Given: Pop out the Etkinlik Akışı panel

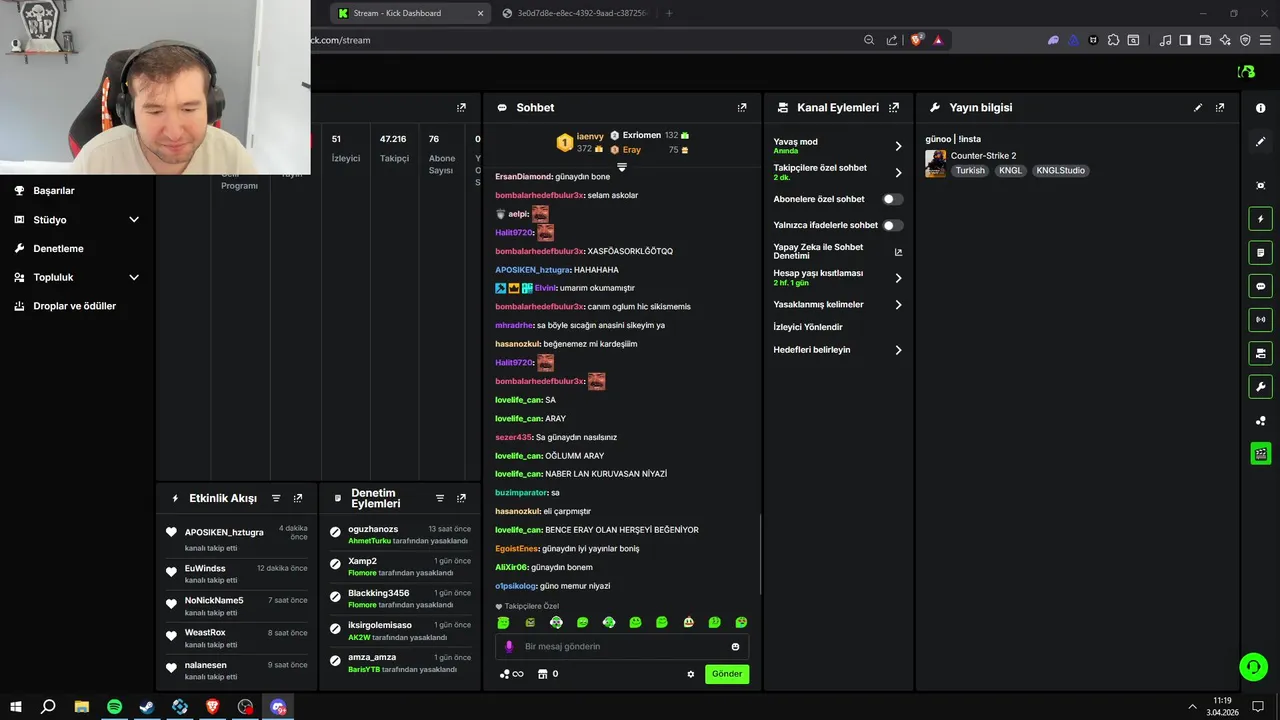Looking at the screenshot, I should tap(297, 498).
